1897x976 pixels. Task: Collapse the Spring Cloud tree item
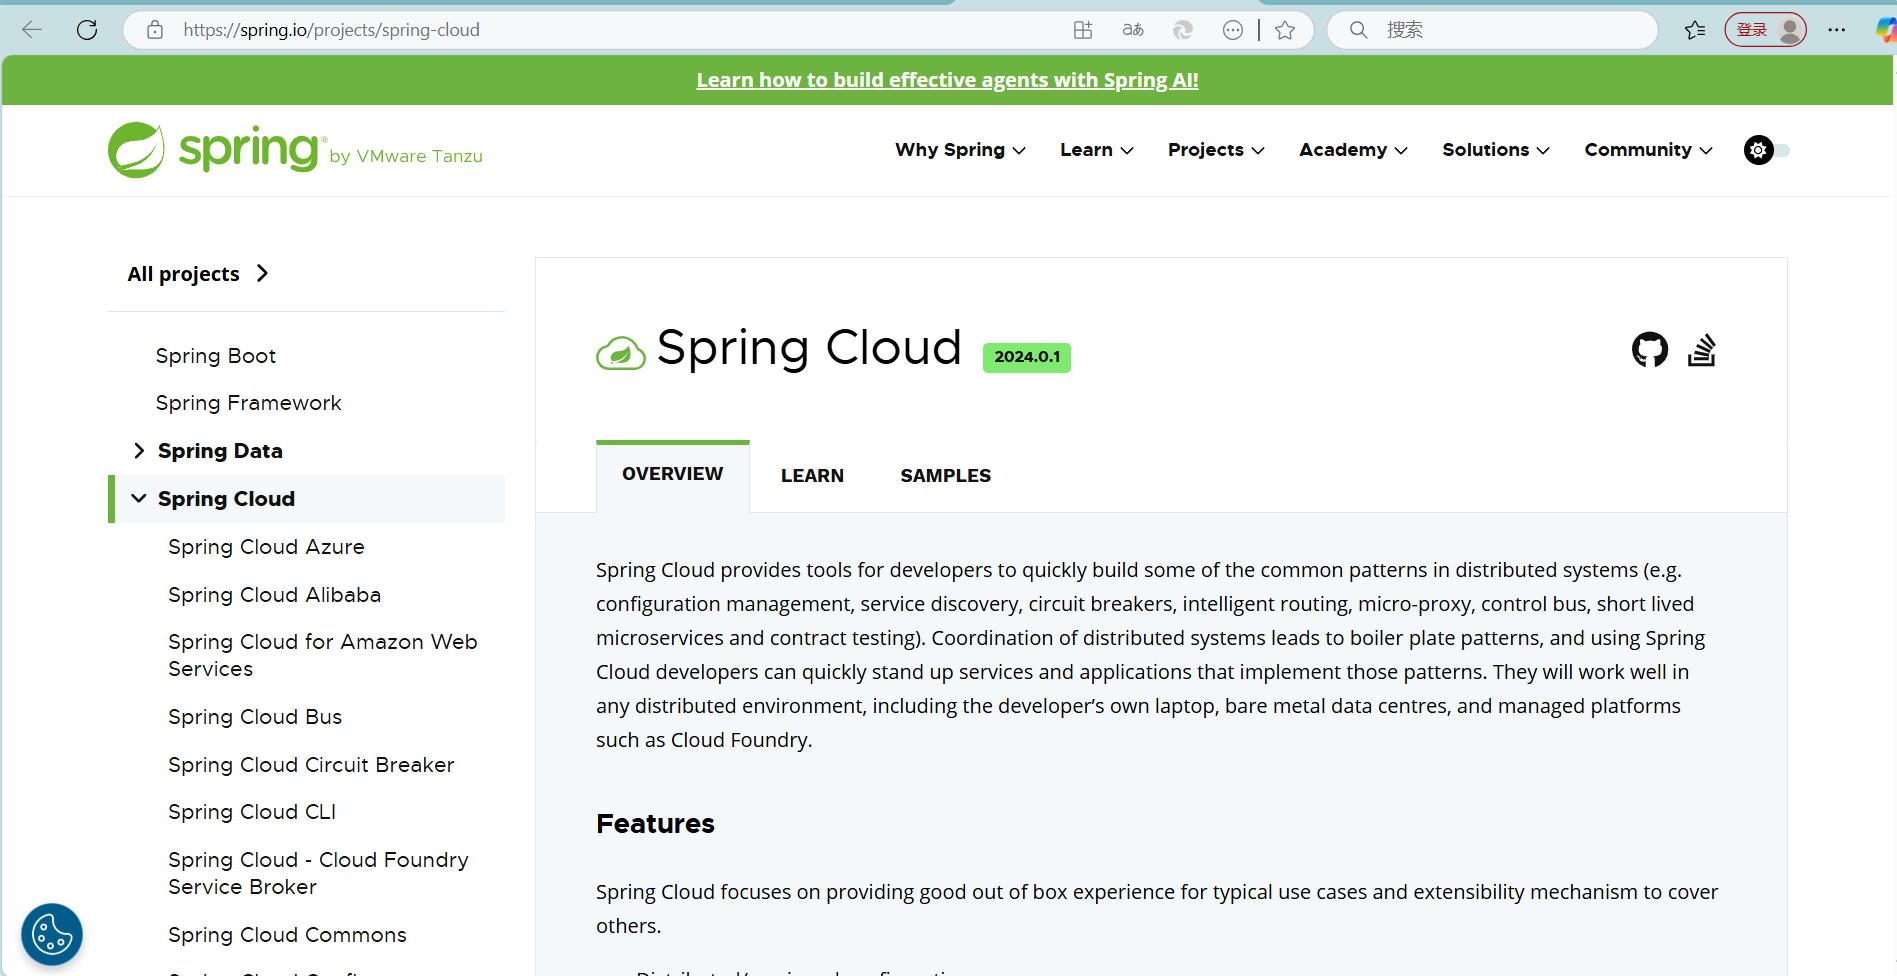(x=139, y=498)
